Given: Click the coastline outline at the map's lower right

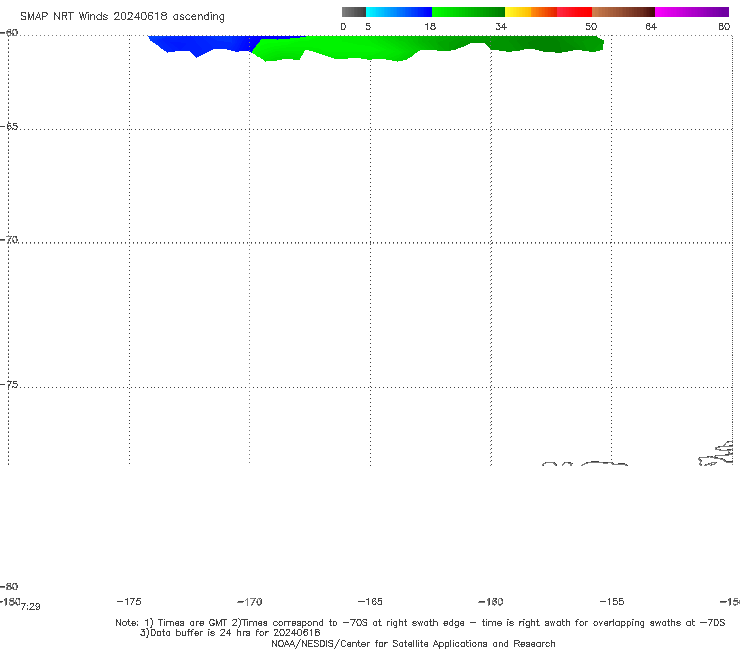Looking at the screenshot, I should [716, 454].
